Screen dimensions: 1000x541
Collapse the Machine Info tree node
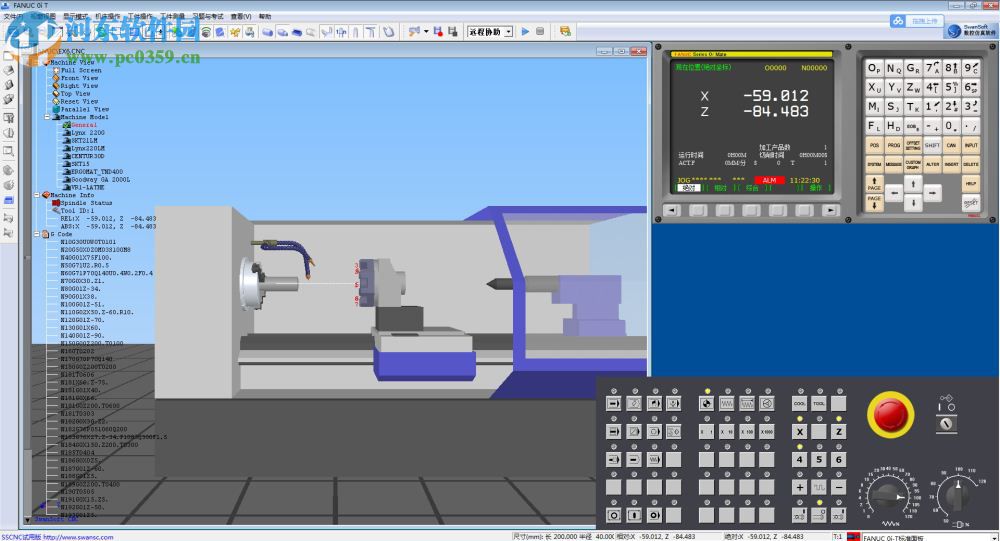[x=37, y=195]
